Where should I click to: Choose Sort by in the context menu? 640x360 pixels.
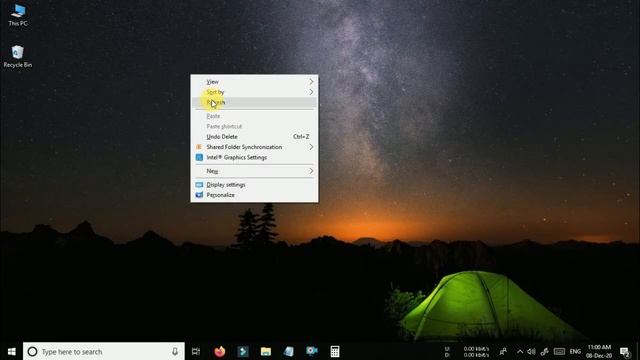pyautogui.click(x=254, y=92)
